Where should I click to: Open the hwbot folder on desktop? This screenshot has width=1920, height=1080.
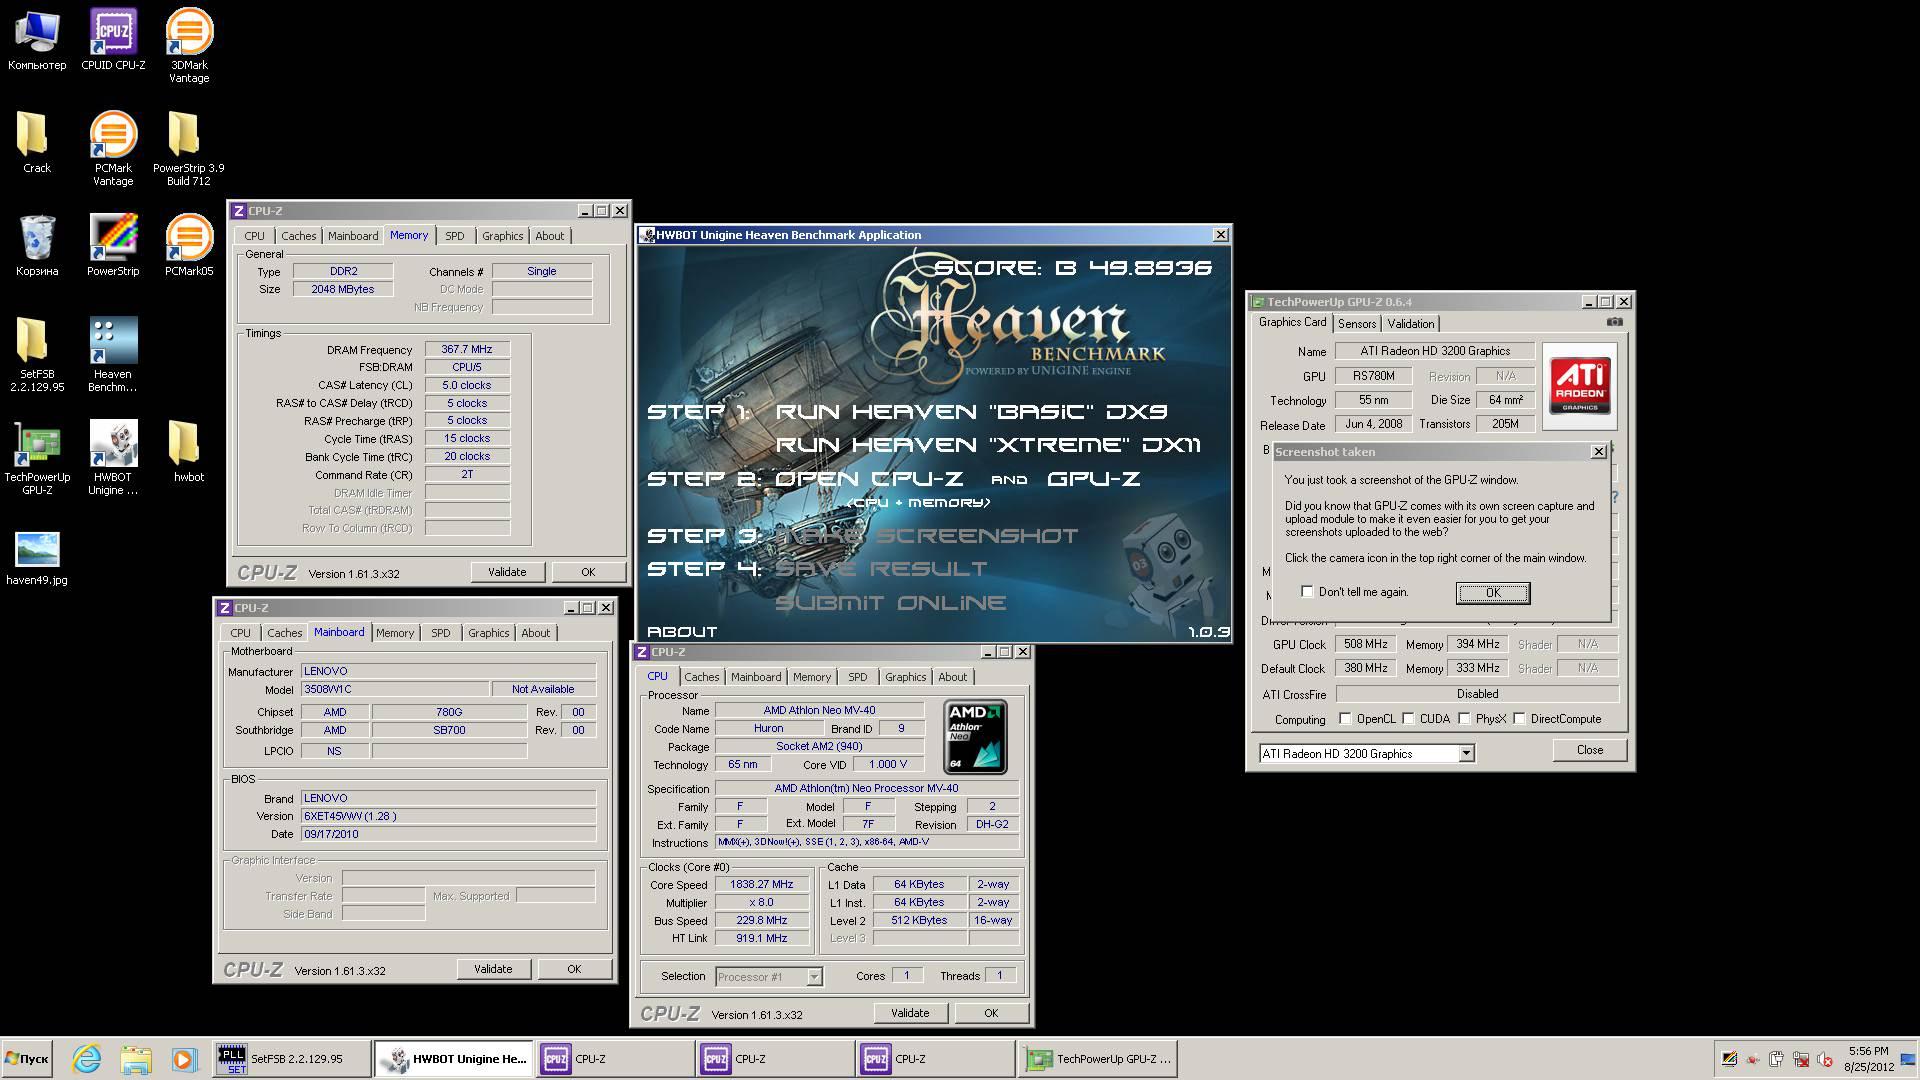[189, 451]
